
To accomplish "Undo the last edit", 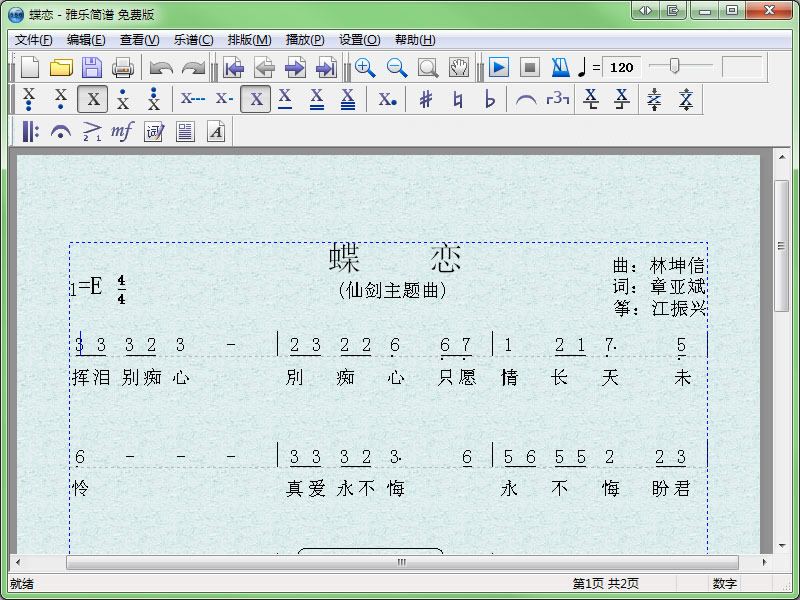I will click(x=161, y=67).
